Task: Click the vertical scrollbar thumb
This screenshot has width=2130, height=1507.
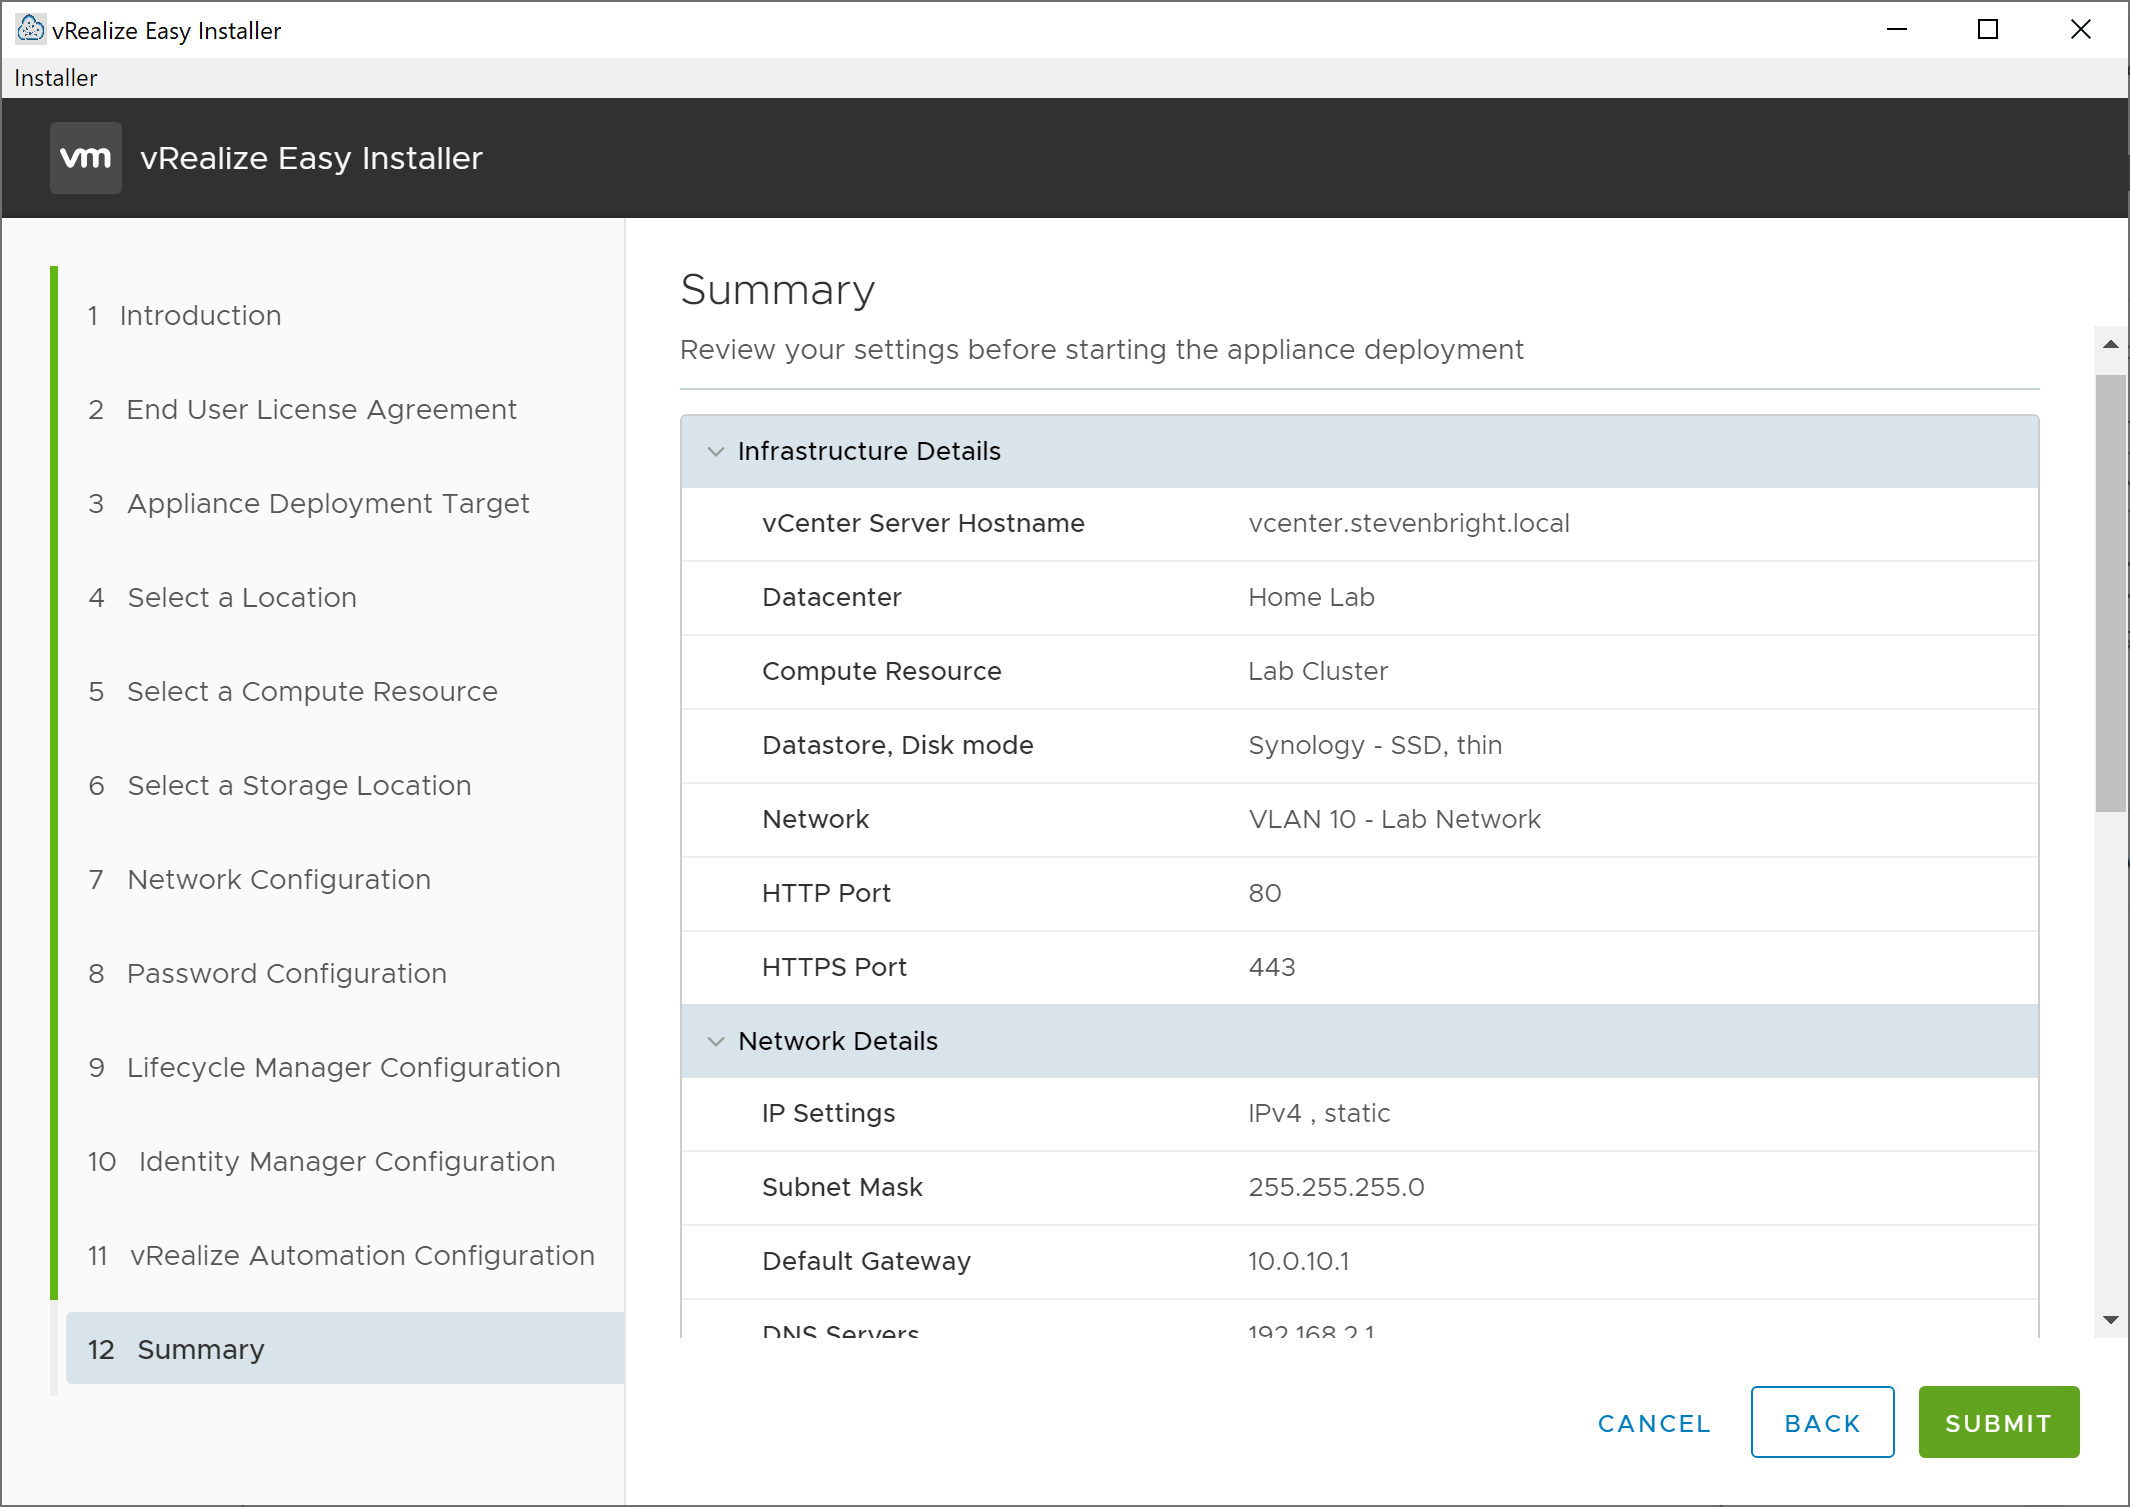Action: [x=2111, y=592]
